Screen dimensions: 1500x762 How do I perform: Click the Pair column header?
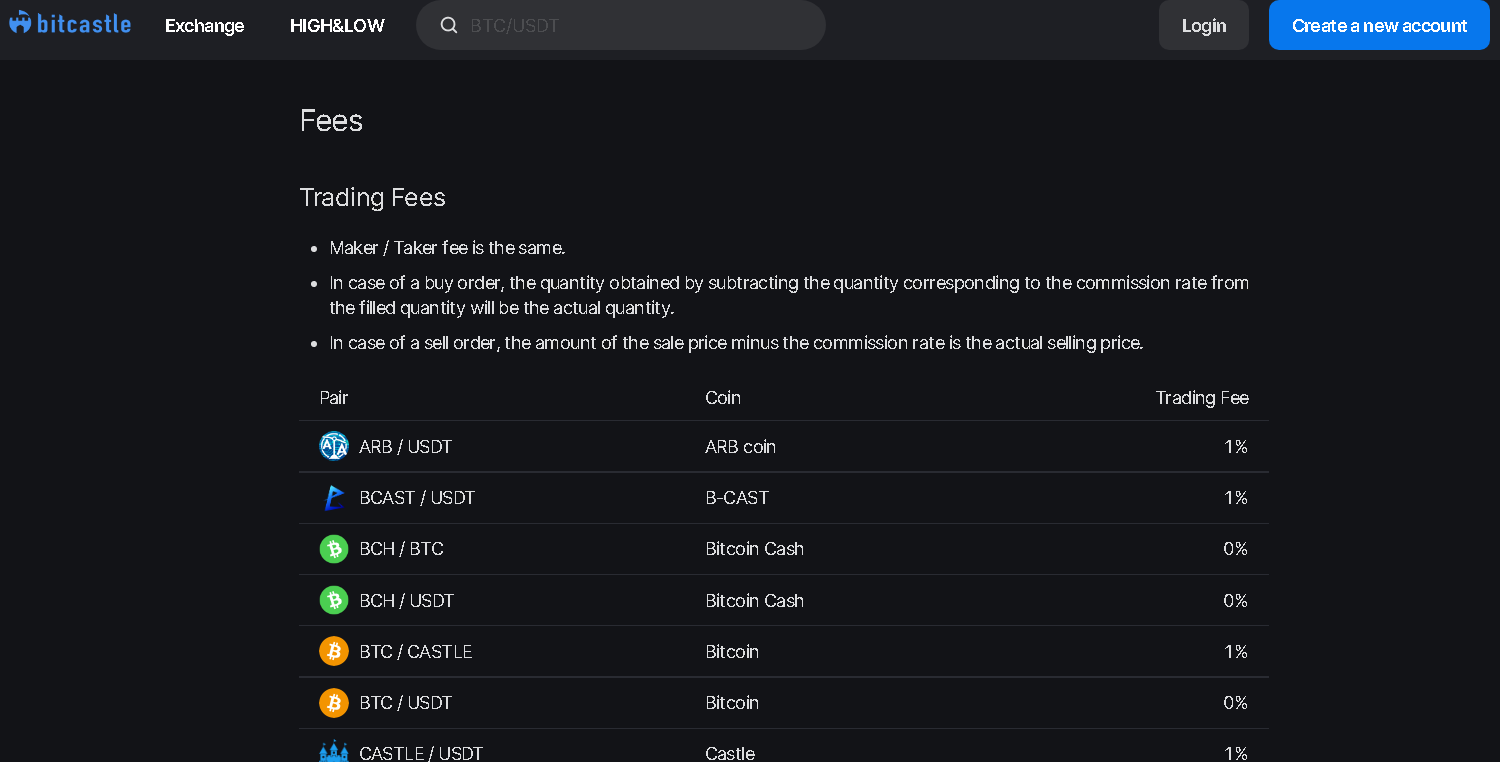coord(334,398)
